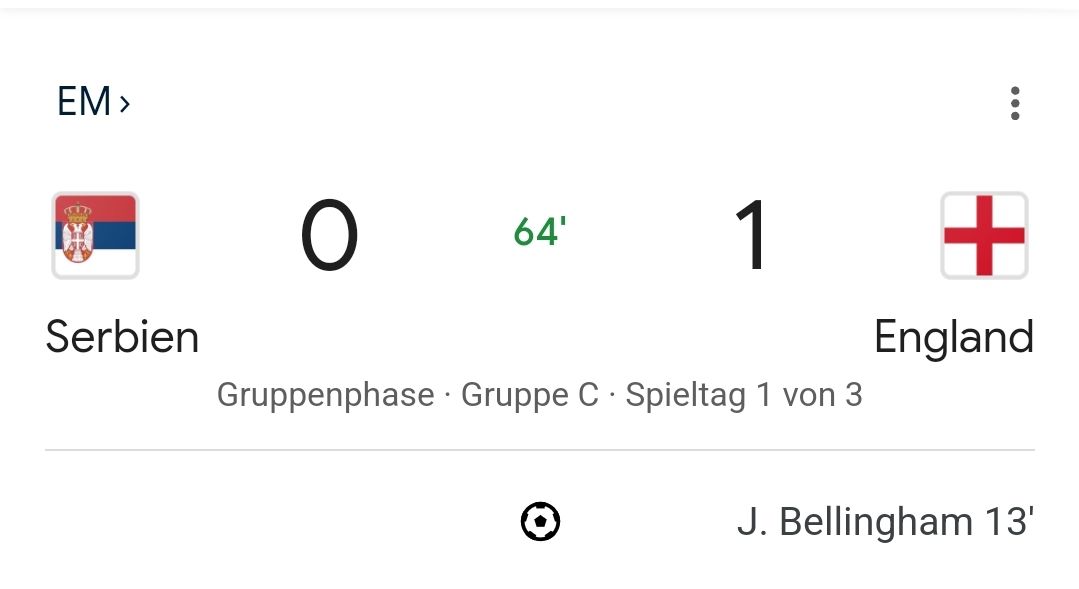The height and width of the screenshot is (589, 1079).
Task: Open the three-dot more options menu
Action: pos(1015,103)
